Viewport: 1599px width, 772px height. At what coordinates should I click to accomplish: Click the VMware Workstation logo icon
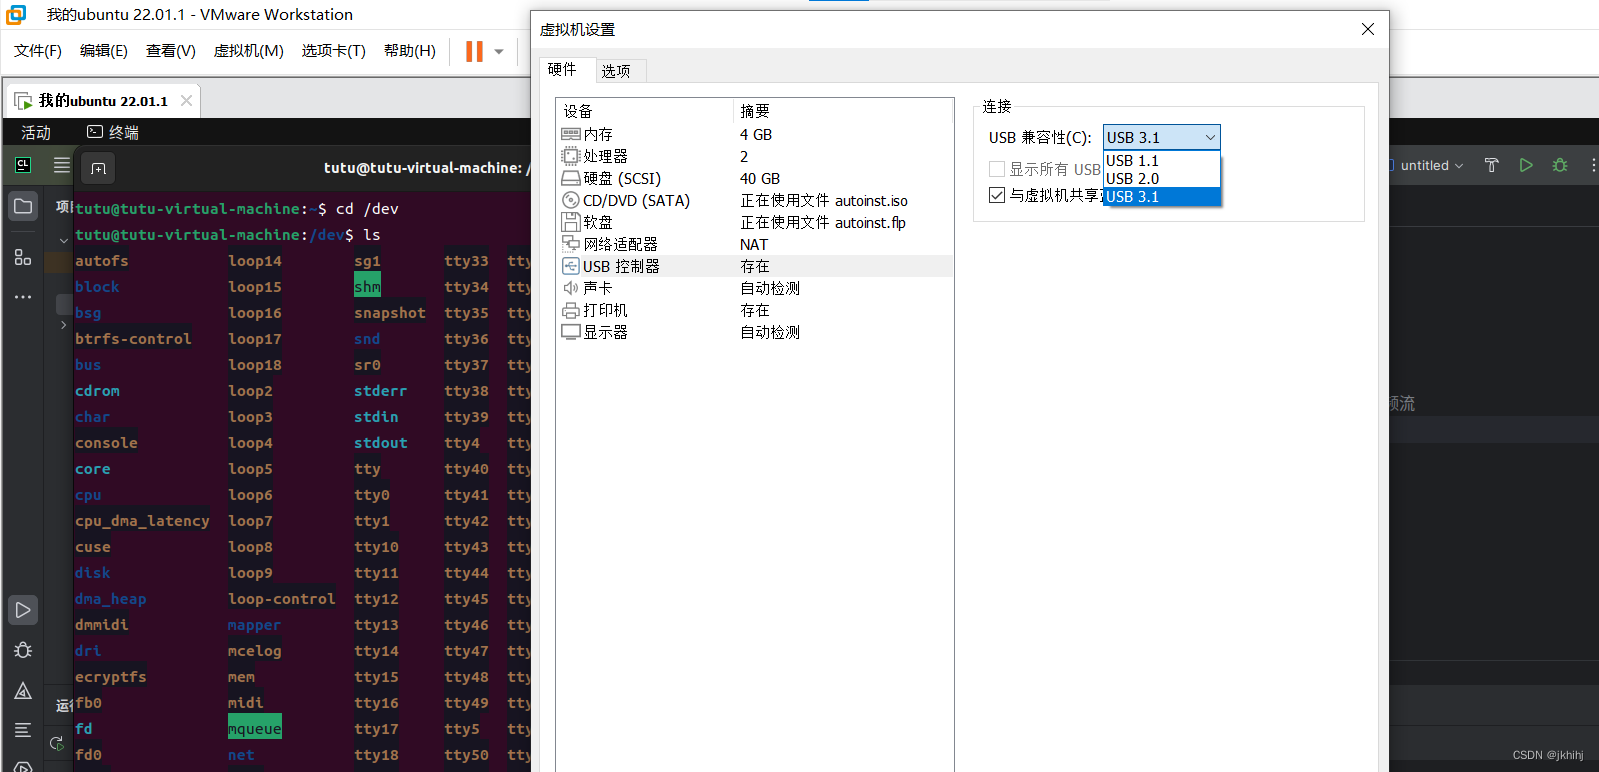click(x=16, y=15)
